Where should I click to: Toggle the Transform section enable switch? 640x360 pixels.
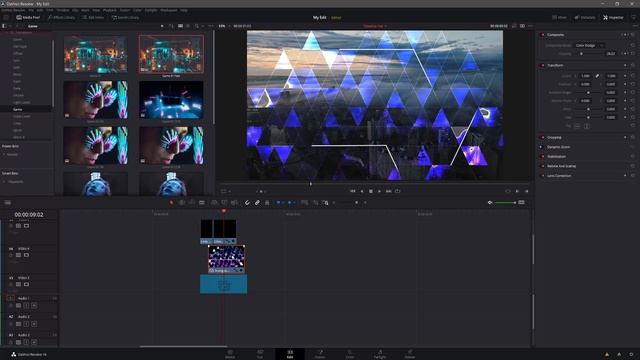542,65
